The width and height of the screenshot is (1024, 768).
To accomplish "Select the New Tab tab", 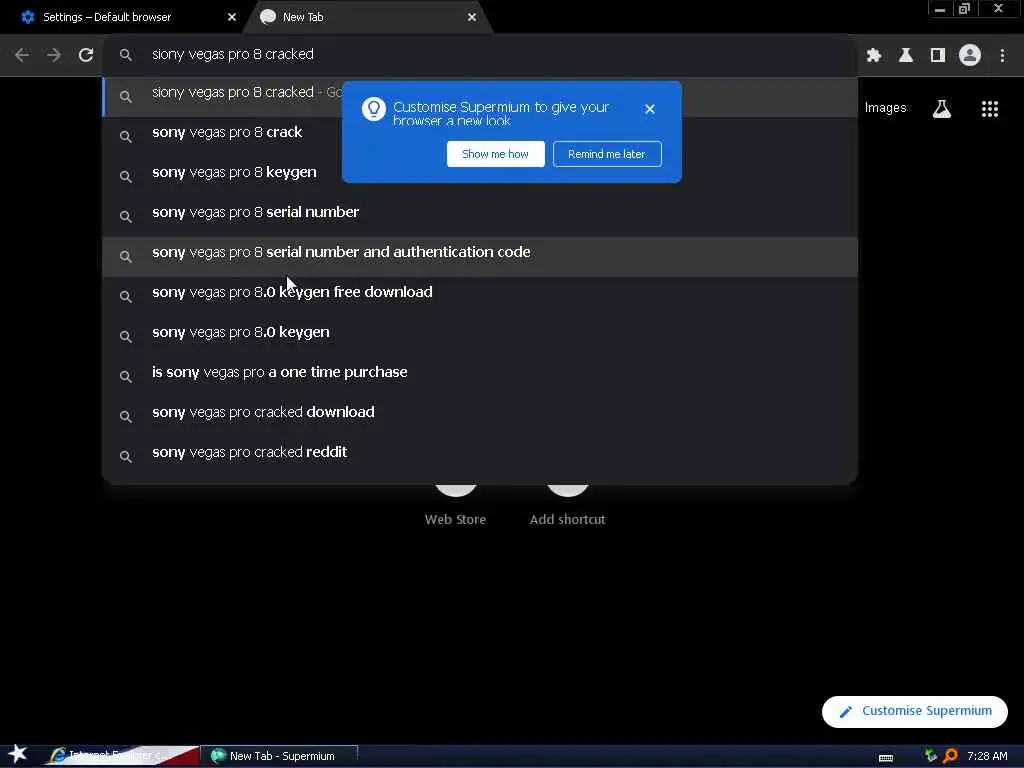I will pos(366,17).
